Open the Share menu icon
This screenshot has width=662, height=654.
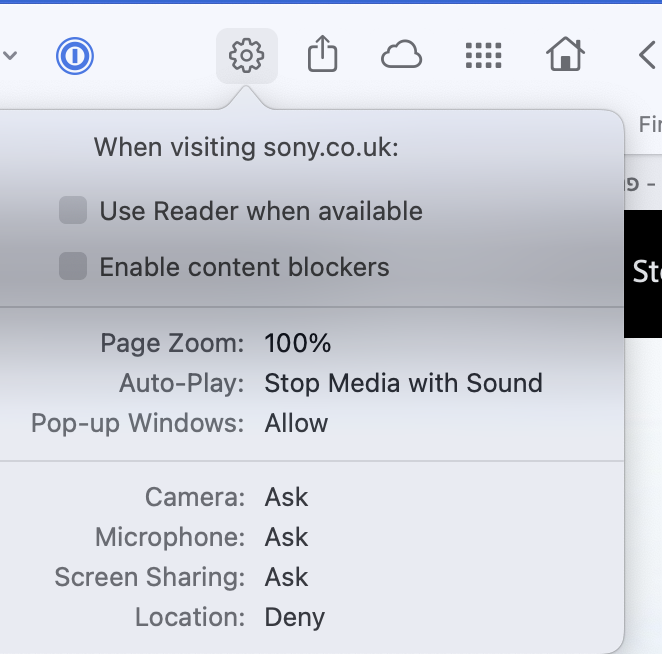(x=322, y=56)
